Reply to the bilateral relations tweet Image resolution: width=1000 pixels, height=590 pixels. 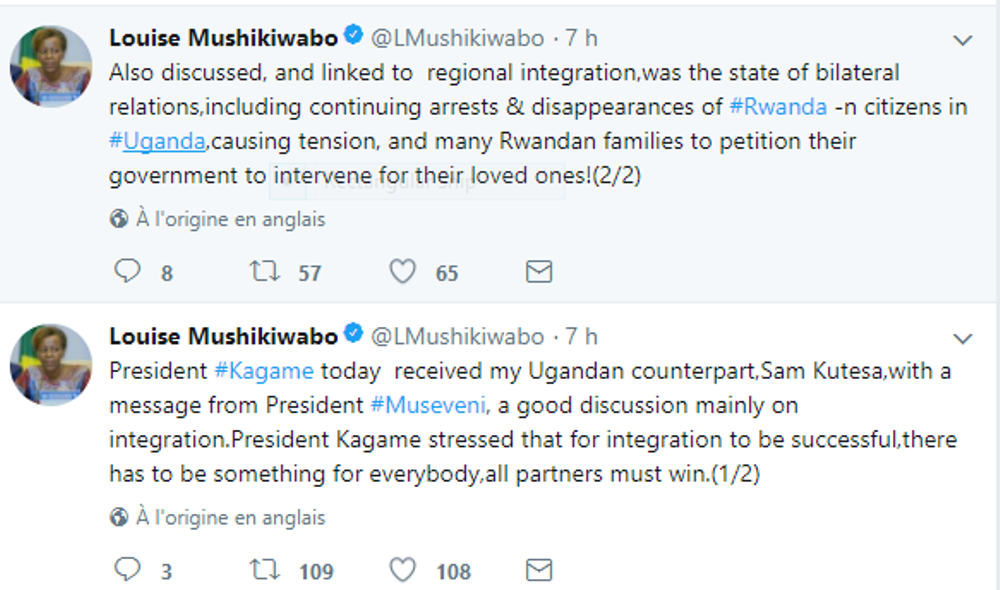(x=127, y=271)
